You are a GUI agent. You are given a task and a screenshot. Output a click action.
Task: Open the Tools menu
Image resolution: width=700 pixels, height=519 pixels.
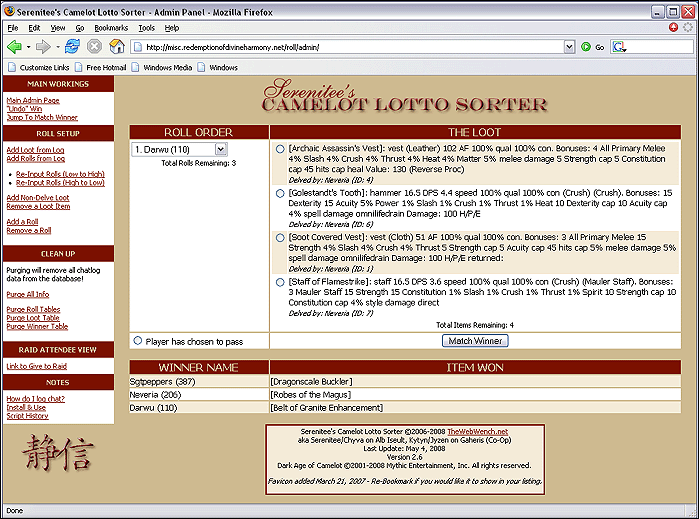[x=147, y=28]
